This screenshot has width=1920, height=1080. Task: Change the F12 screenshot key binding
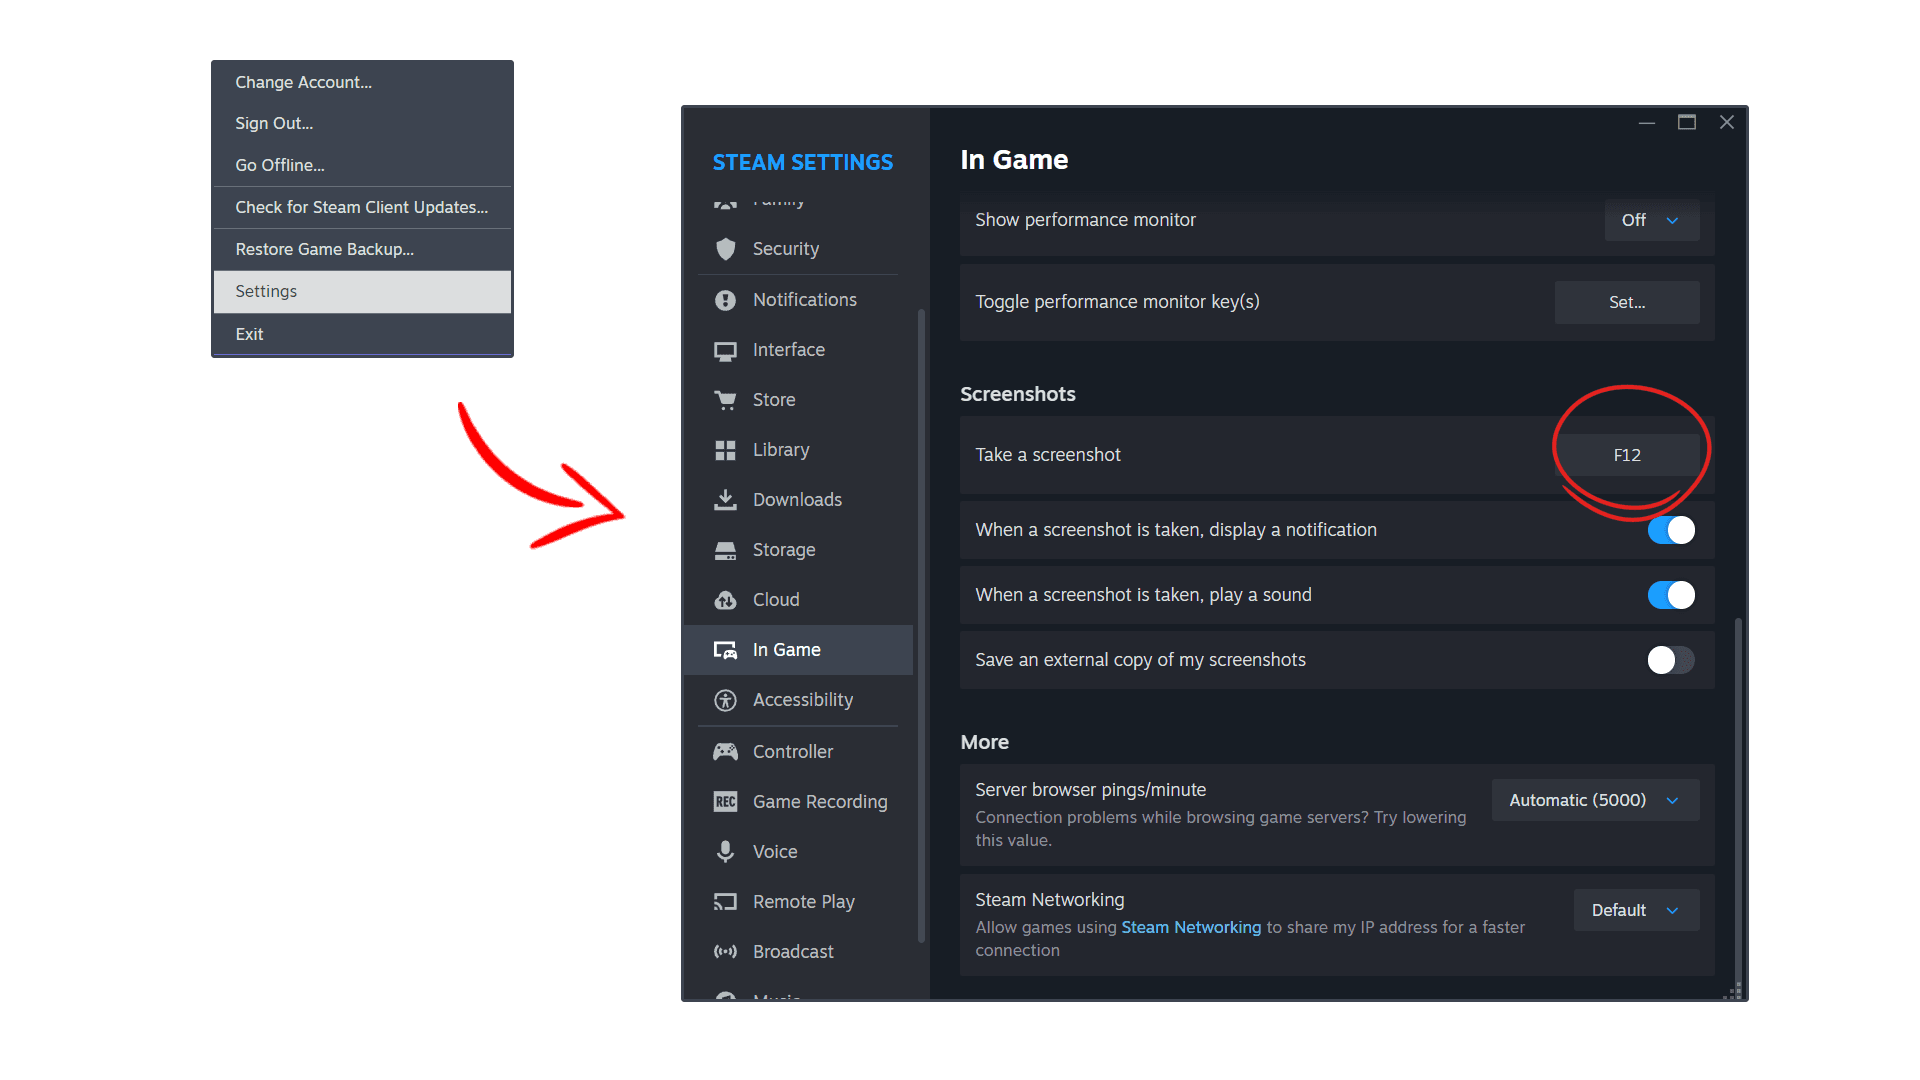pyautogui.click(x=1627, y=455)
